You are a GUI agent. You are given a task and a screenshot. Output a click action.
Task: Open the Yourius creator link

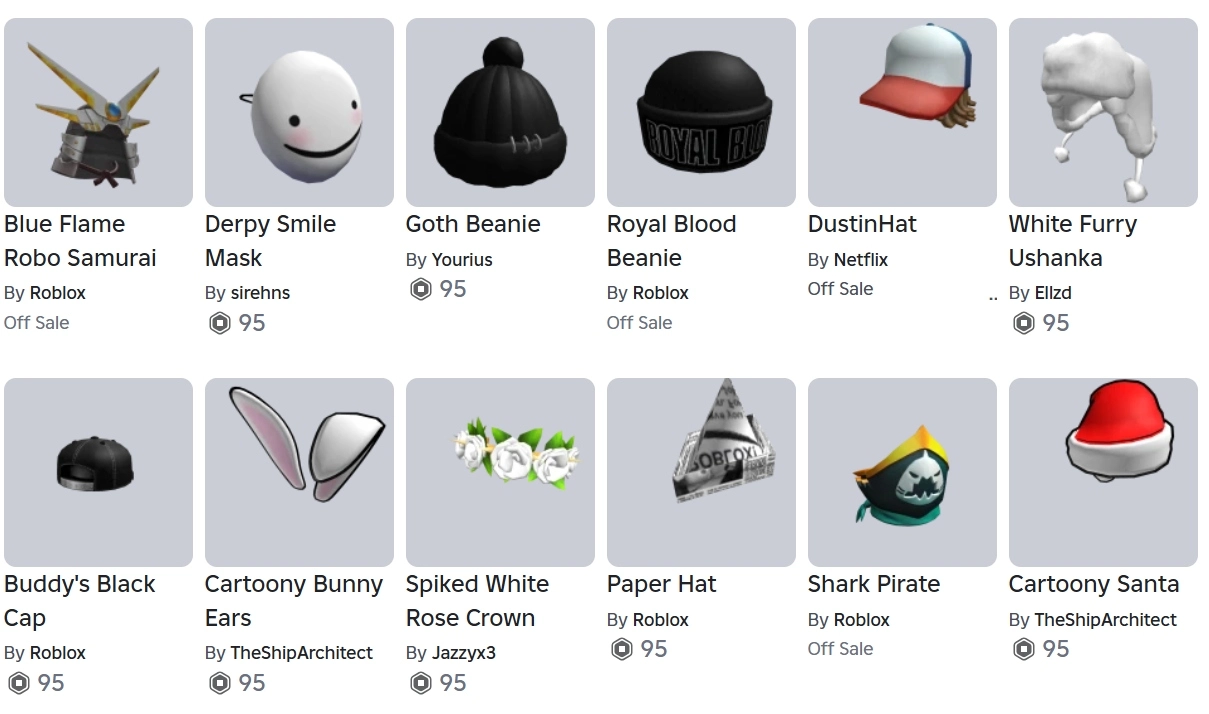click(x=462, y=259)
